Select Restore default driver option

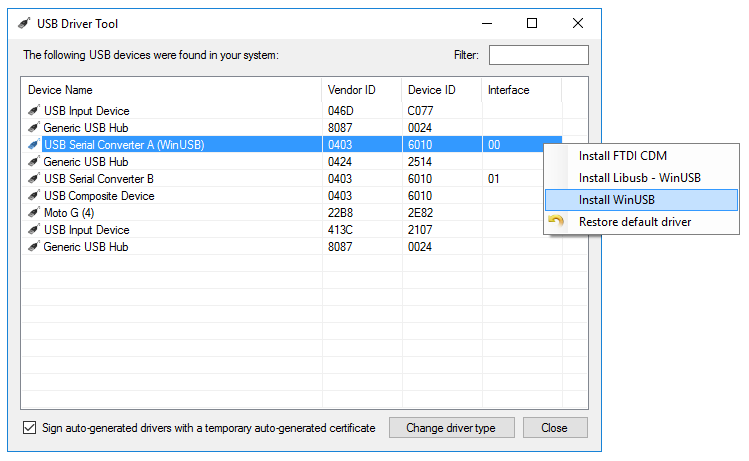634,222
